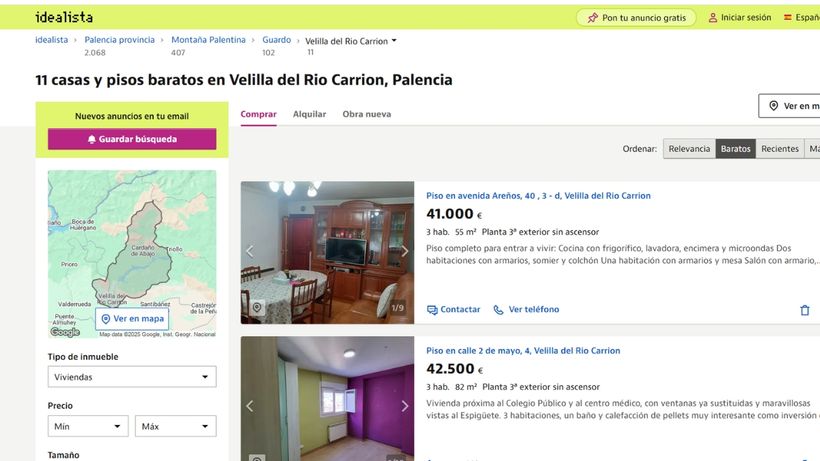Open the maximum price dropdown
Viewport: 820px width, 461px height.
pos(175,426)
